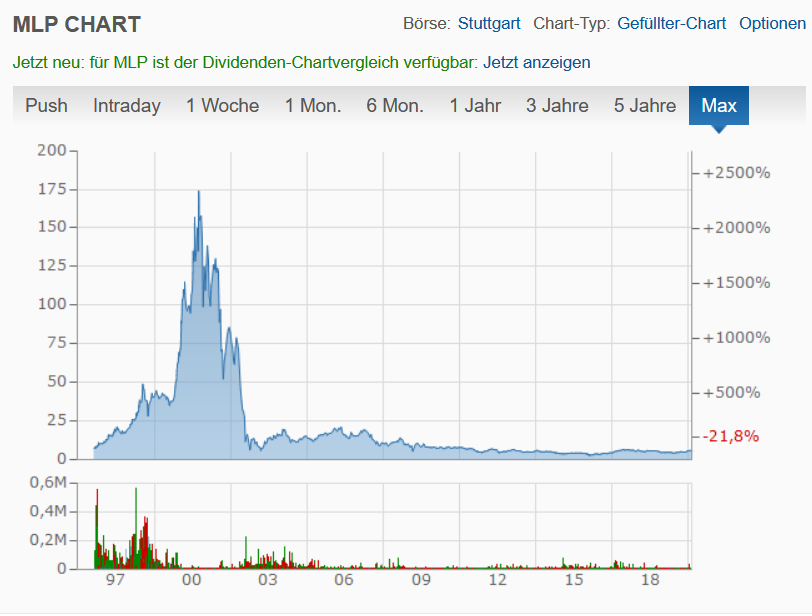812x616 pixels.
Task: Click the 00 year axis label
Action: click(x=192, y=580)
